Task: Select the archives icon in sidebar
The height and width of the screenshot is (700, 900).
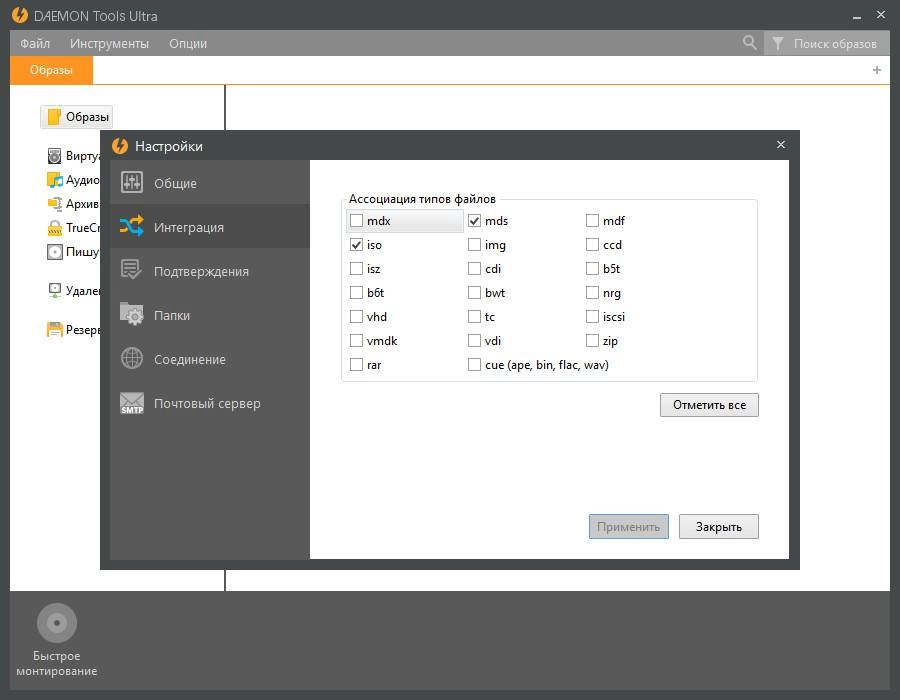Action: (55, 204)
